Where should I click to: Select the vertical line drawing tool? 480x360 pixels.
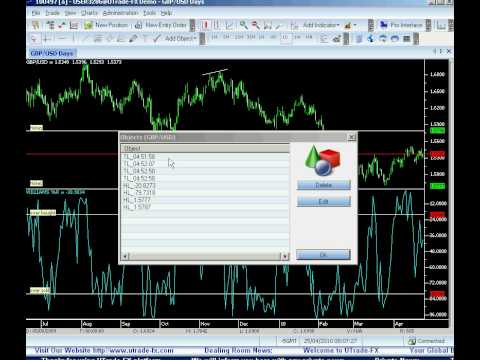point(73,39)
